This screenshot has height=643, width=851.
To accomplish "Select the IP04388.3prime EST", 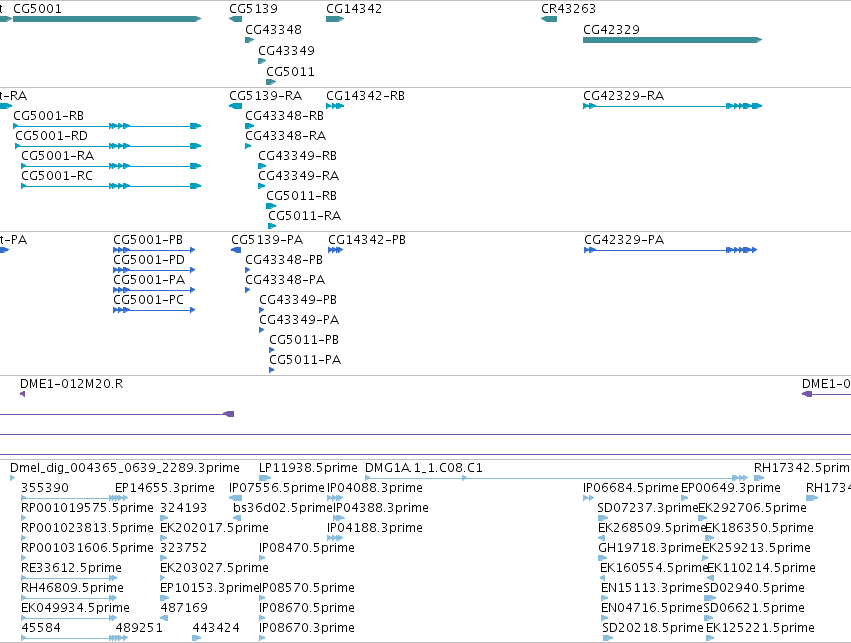I will pos(339,518).
